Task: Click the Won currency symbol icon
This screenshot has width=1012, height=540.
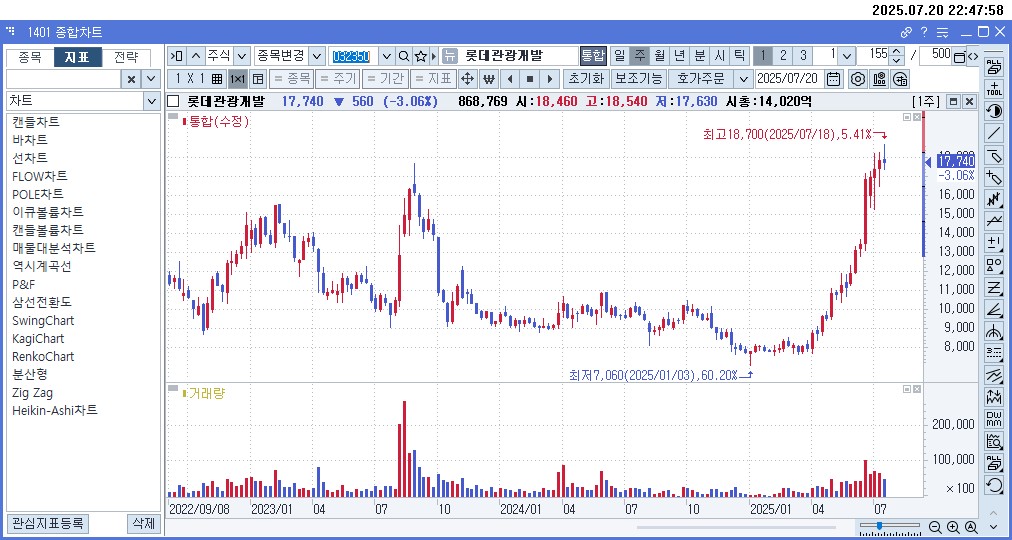Action: [x=489, y=79]
